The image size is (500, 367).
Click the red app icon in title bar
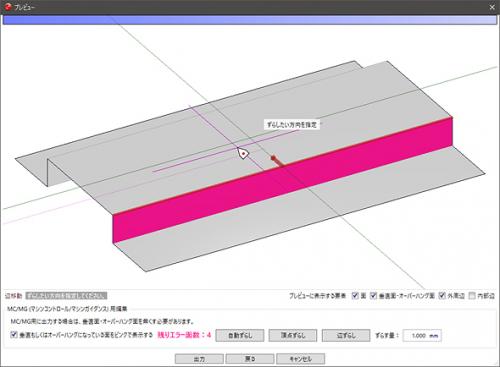pyautogui.click(x=8, y=7)
